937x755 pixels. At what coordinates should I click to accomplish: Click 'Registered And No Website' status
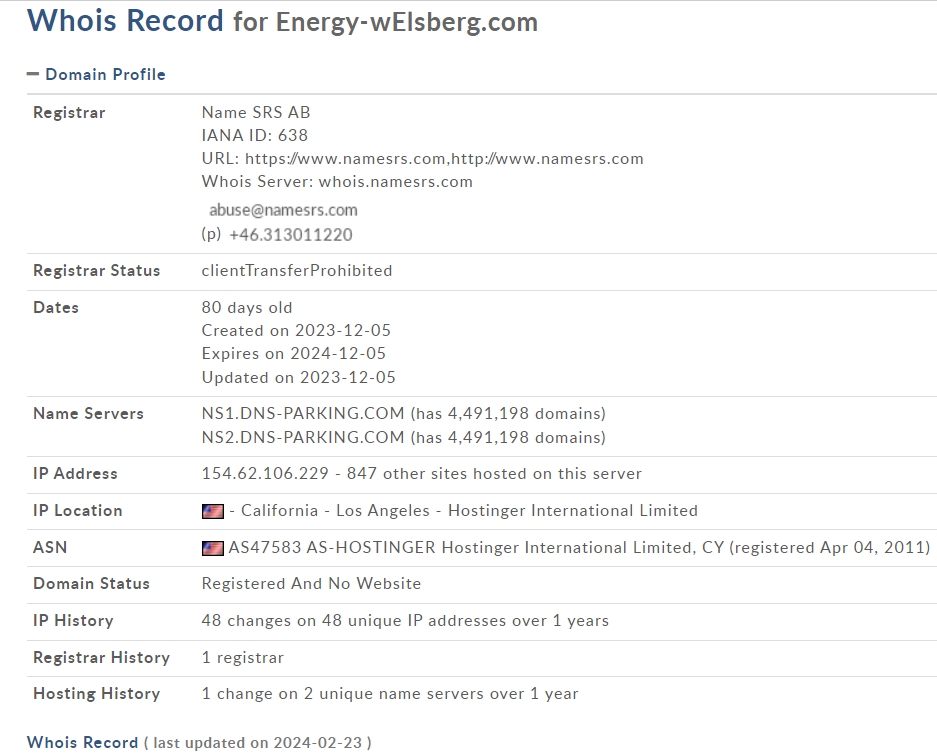tap(311, 584)
